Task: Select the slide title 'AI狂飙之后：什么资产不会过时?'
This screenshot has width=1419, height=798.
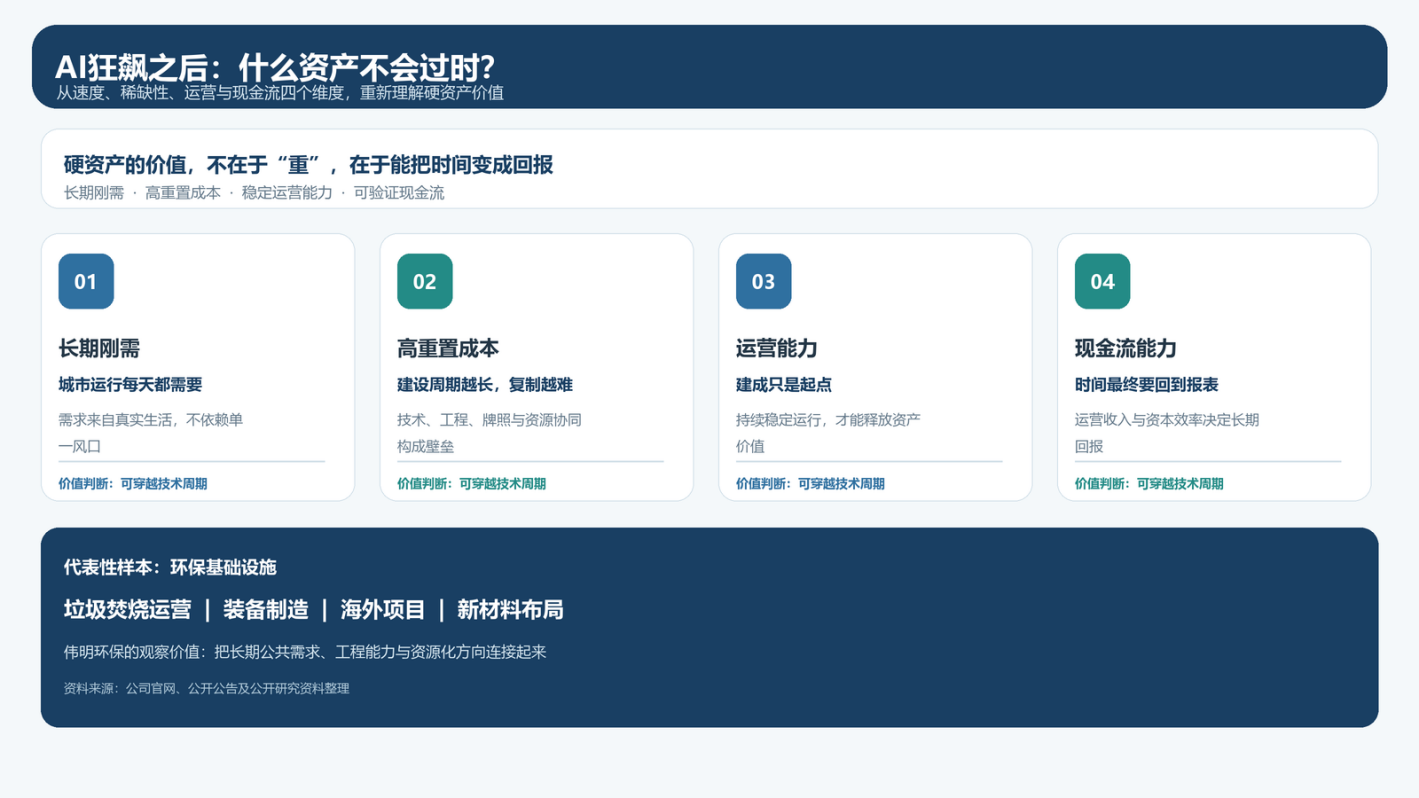Action: click(275, 67)
